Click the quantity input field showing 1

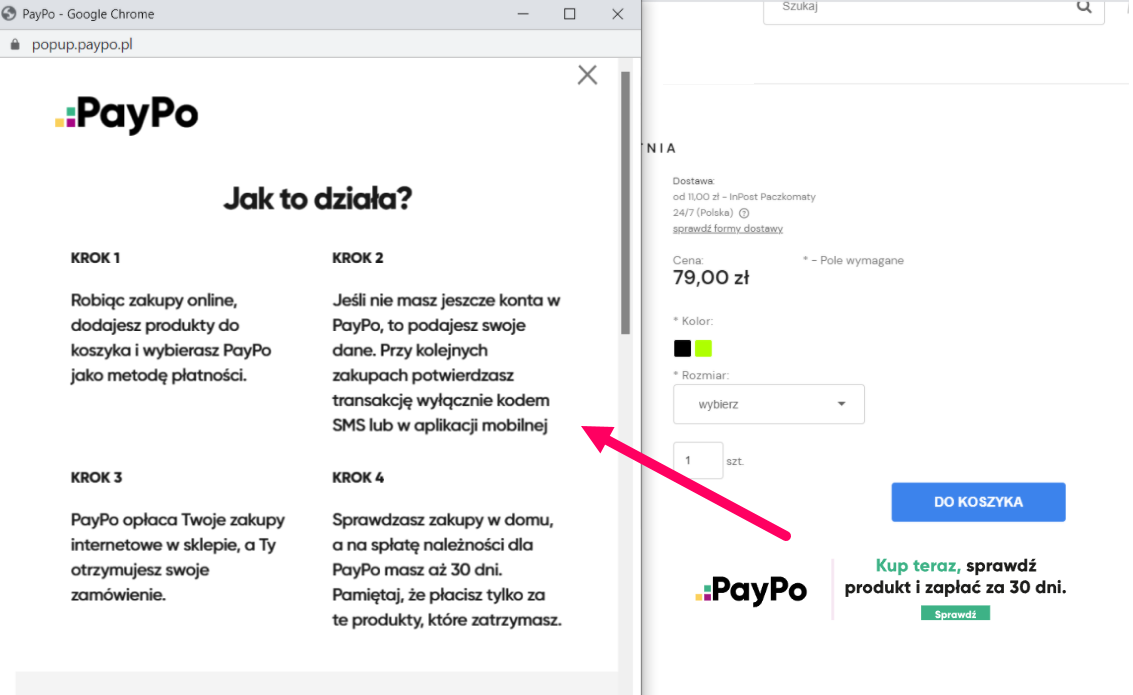coord(698,460)
